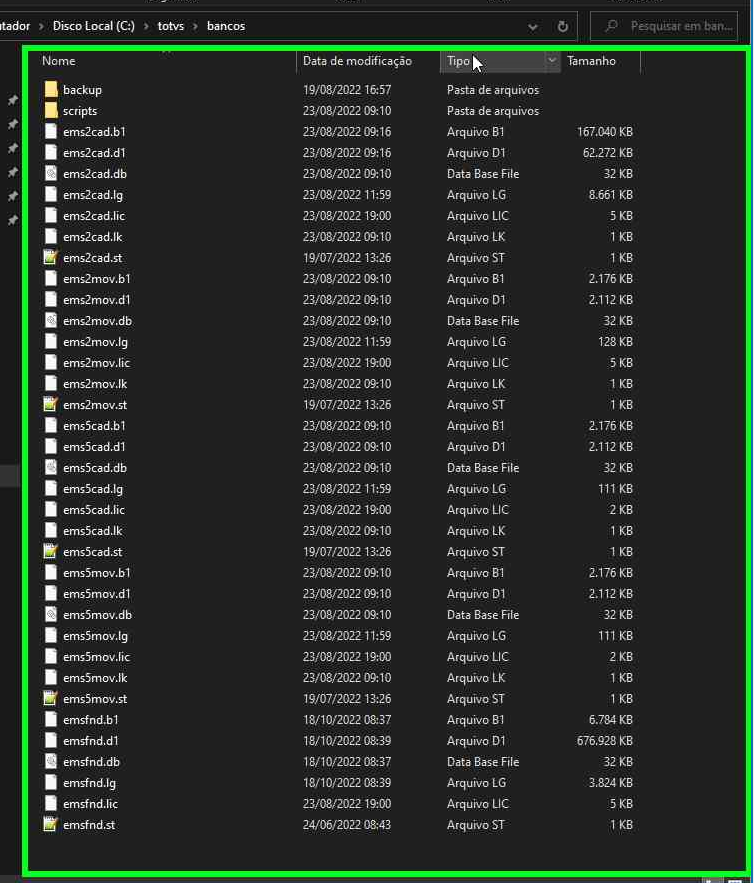Expand chevron after Disco Local (C:)
The width and height of the screenshot is (754, 883).
click(x=146, y=26)
